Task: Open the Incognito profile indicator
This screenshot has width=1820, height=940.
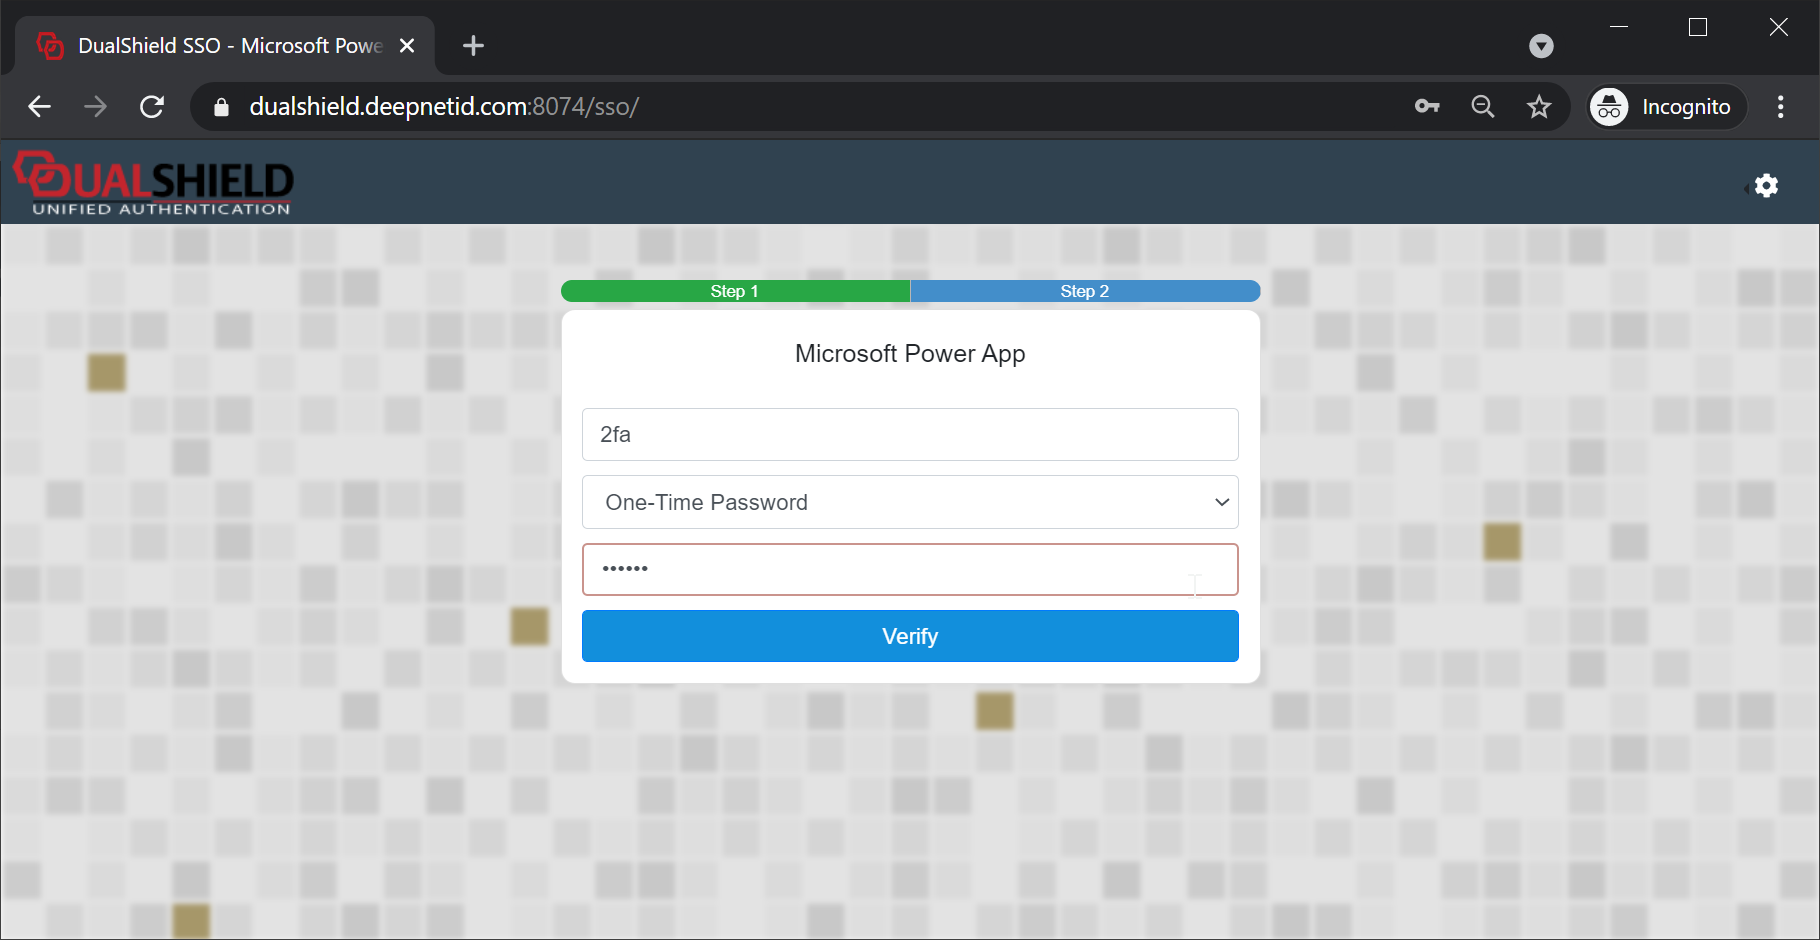Action: pos(1667,107)
